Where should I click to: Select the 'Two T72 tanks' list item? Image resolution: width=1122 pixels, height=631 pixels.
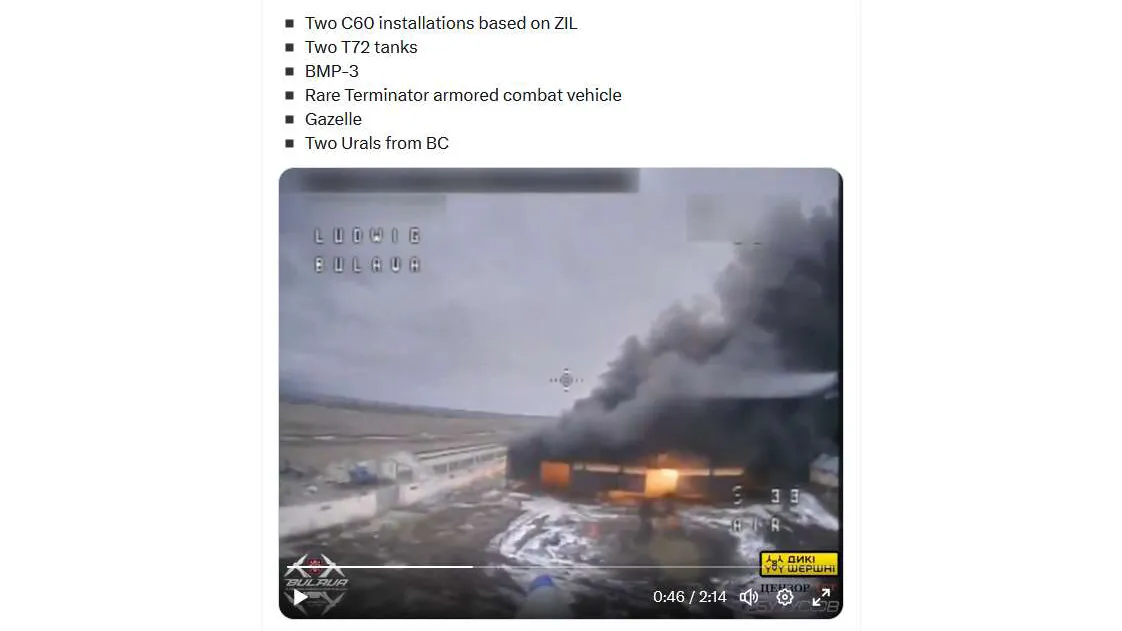(x=361, y=47)
